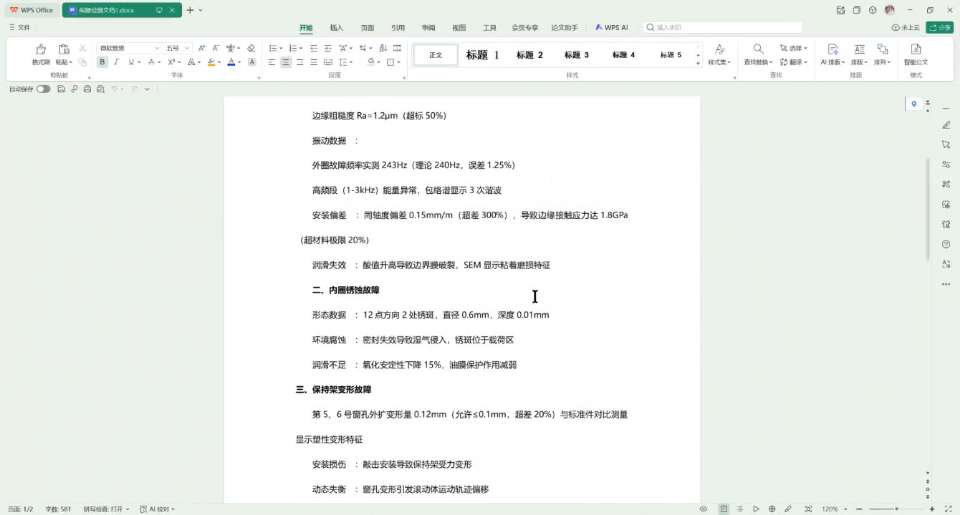Screen dimensions: 960x515
Task: Apply italic formatting to text
Action: tap(116, 62)
